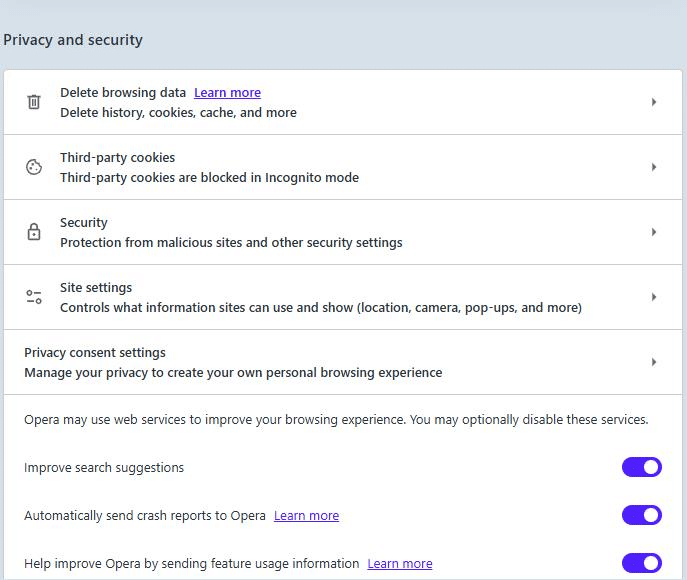Click the padlock icon next to Security
This screenshot has width=687, height=580.
click(x=34, y=232)
